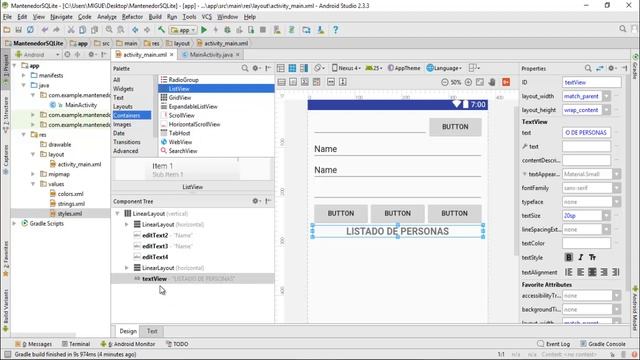Click the ID textView input field
640x360 pixels.
pos(591,82)
